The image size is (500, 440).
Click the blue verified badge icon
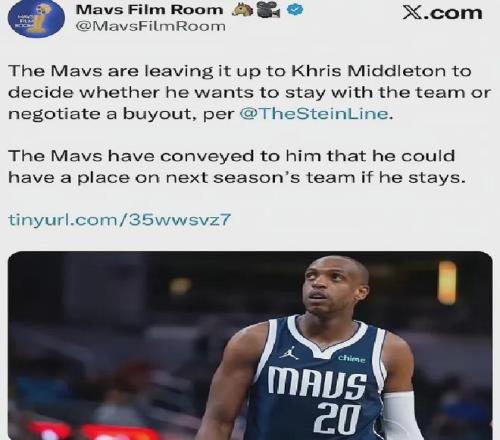coord(295,10)
